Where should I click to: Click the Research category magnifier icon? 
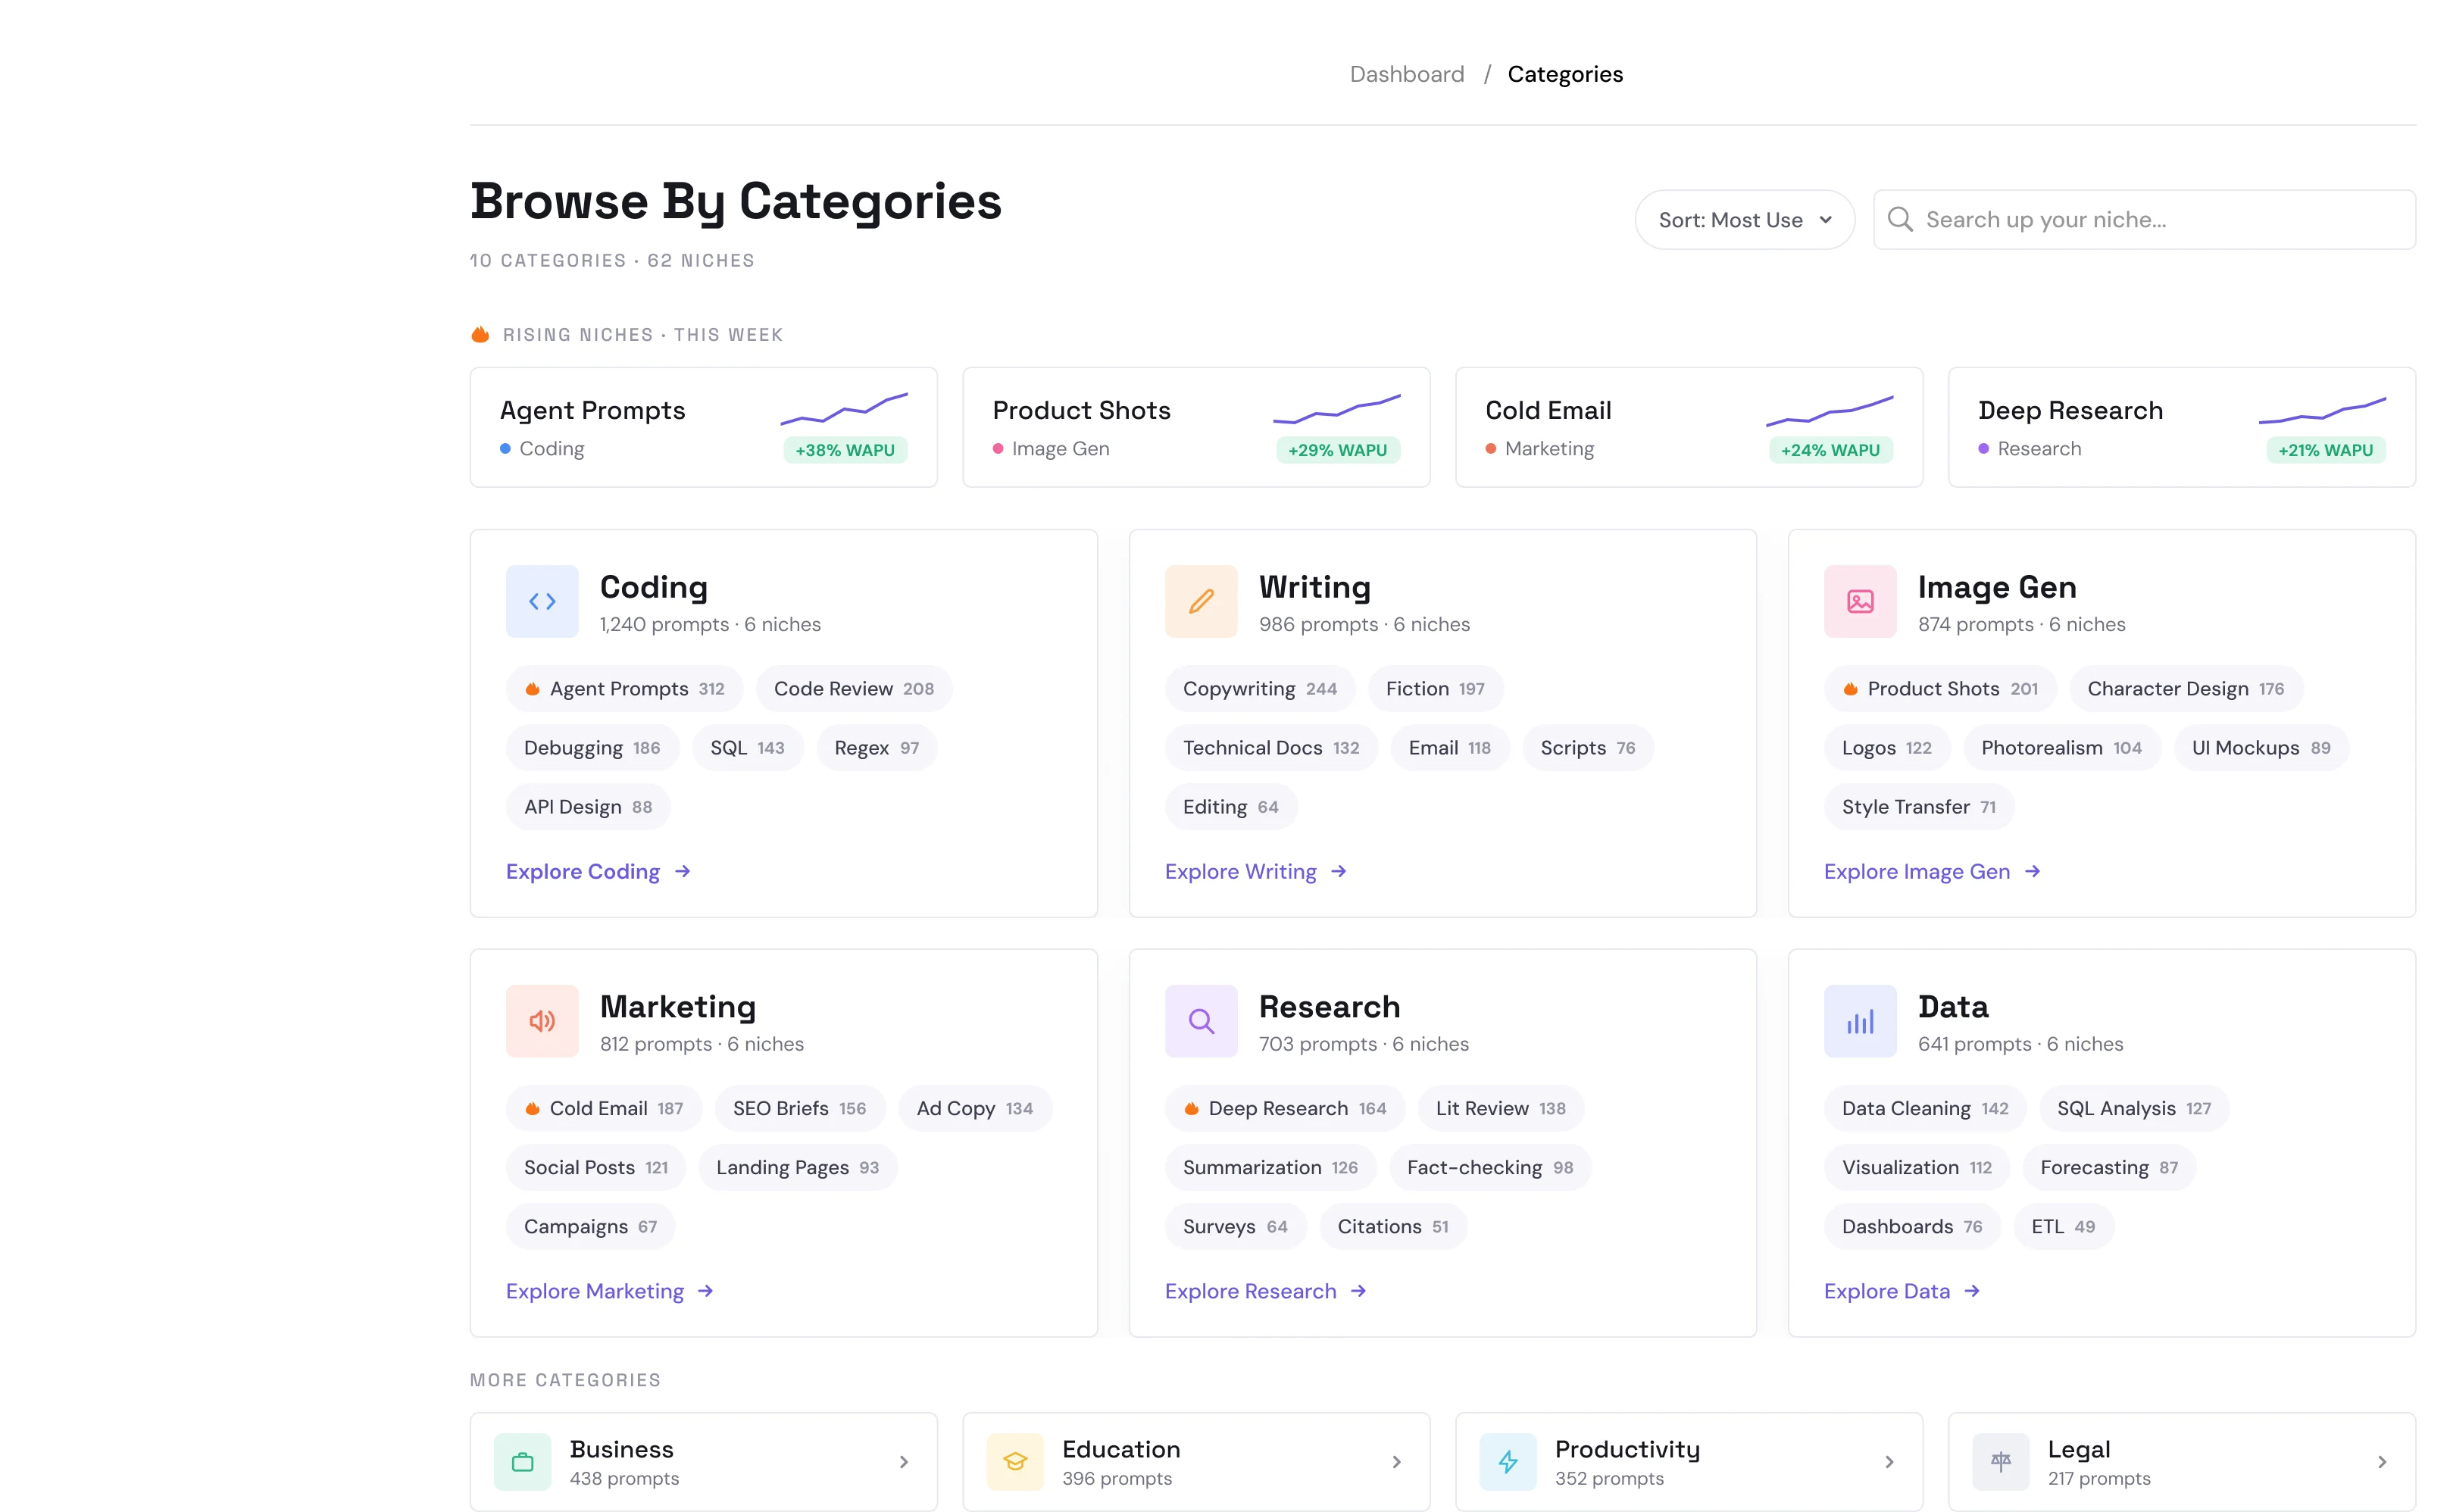[1201, 1021]
